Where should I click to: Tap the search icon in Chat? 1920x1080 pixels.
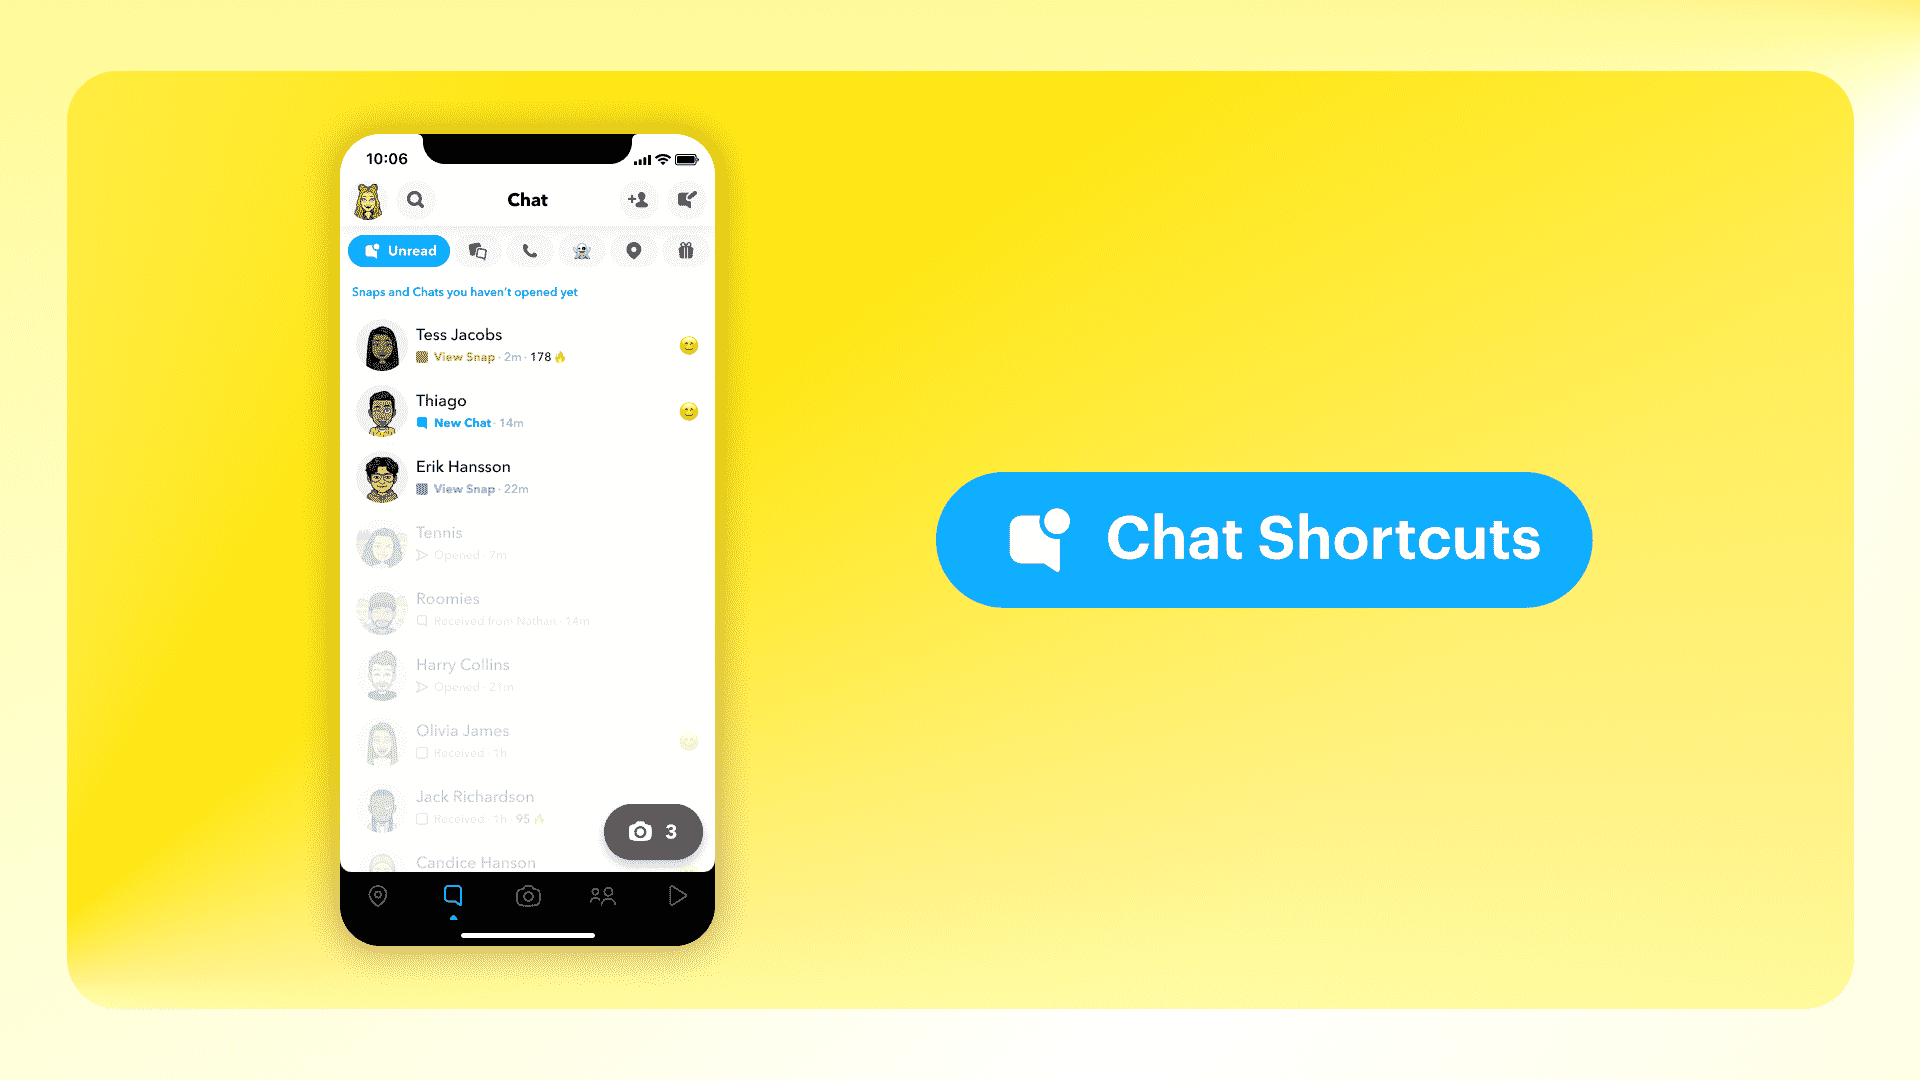click(x=417, y=199)
